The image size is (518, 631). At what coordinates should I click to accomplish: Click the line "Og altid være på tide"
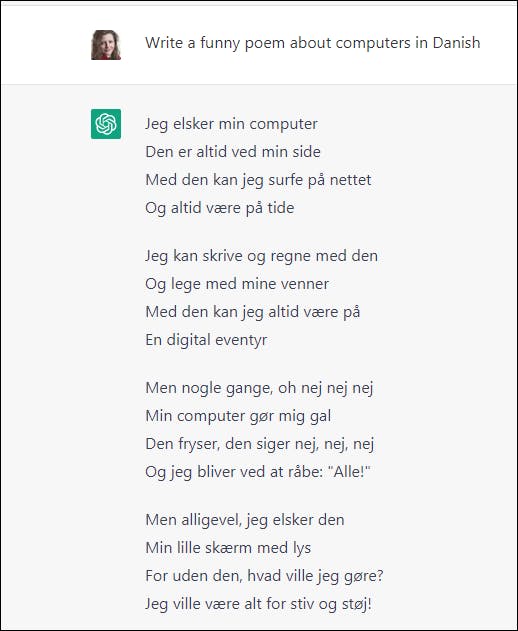pos(220,208)
